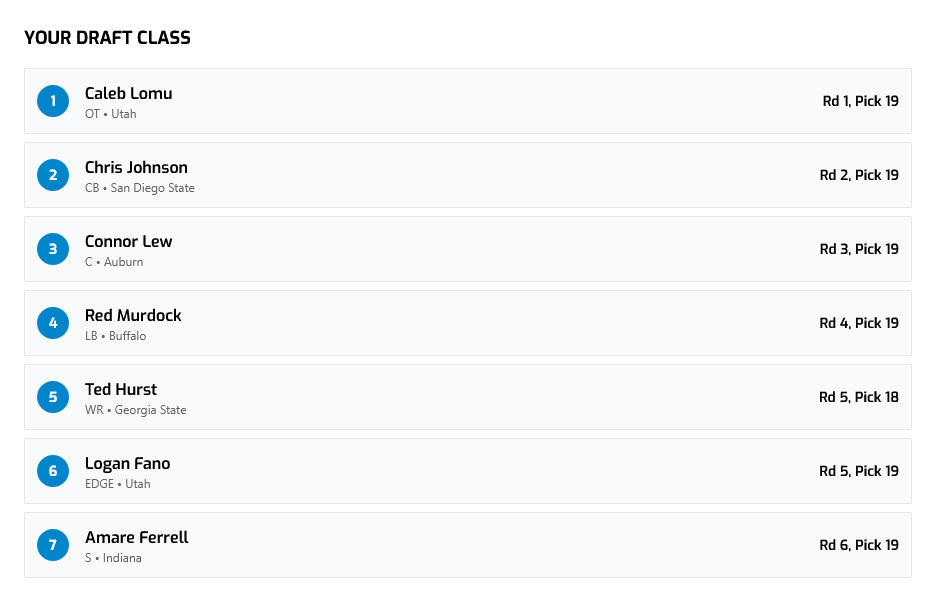Click the Rd 5, Pick 18 label

pos(858,397)
